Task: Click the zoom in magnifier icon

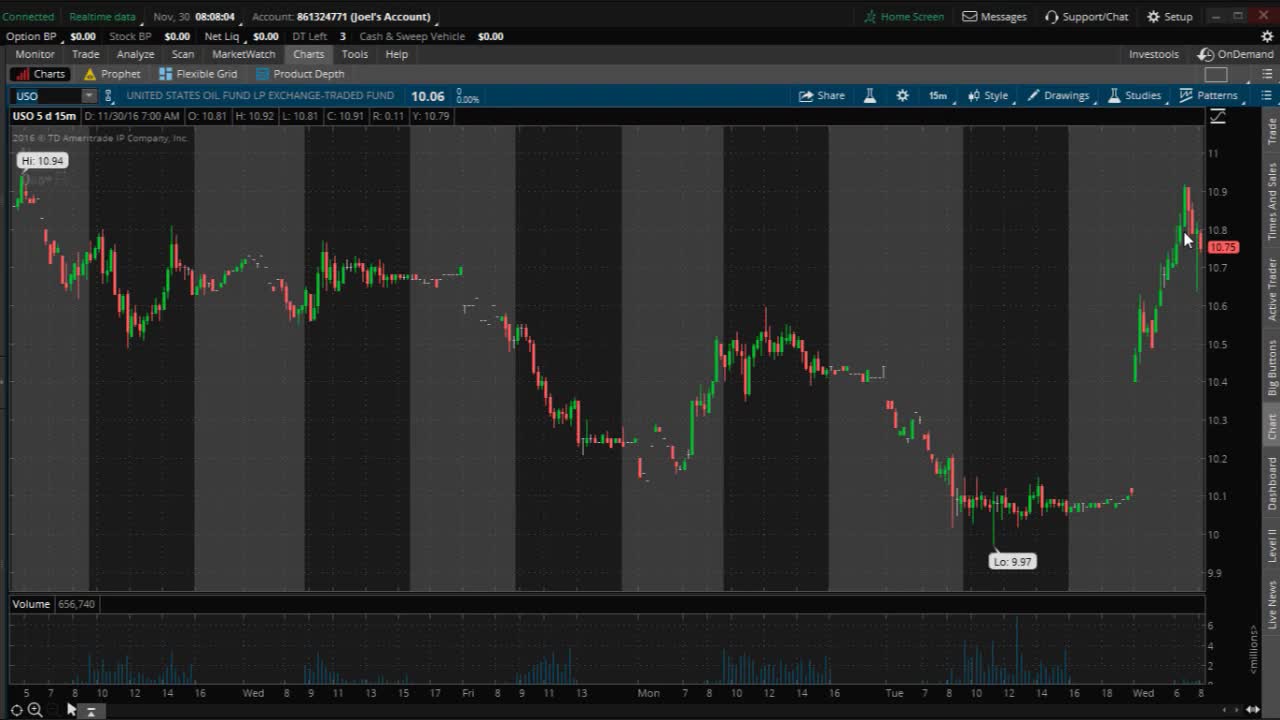Action: click(35, 710)
